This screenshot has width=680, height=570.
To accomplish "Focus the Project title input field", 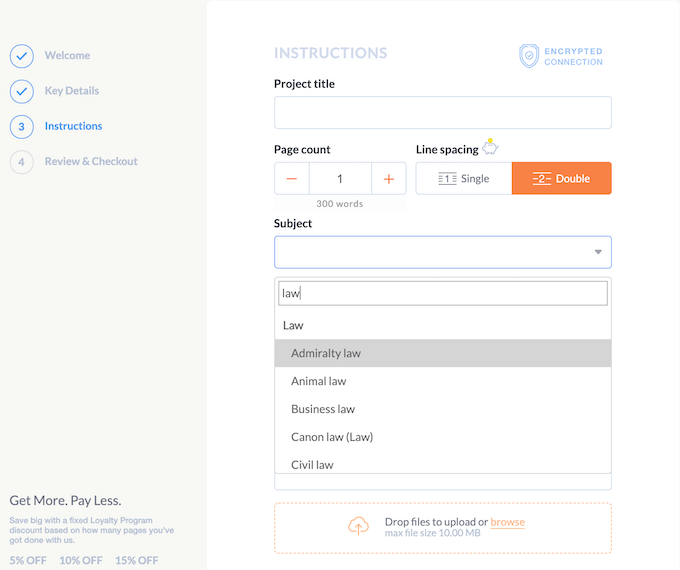I will (442, 113).
